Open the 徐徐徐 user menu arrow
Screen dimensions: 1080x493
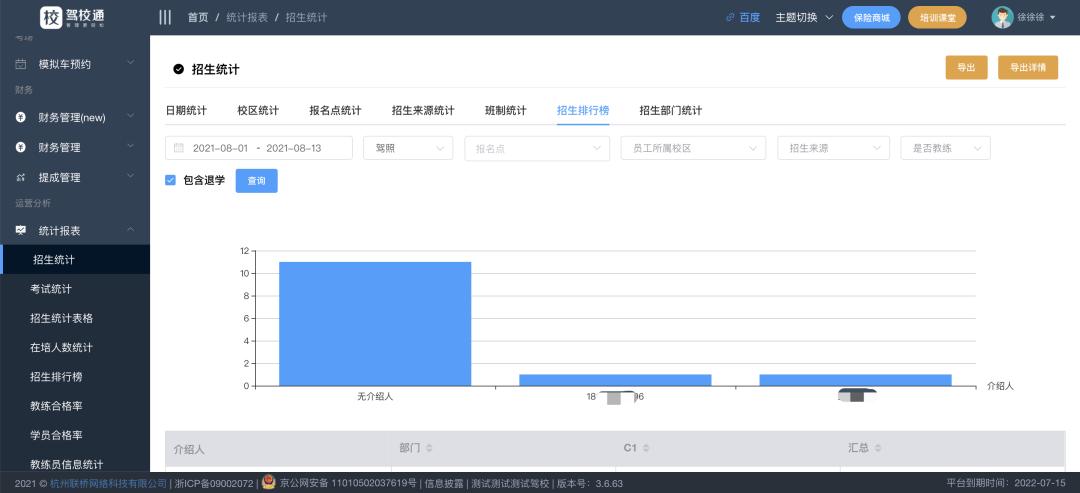(x=1052, y=18)
